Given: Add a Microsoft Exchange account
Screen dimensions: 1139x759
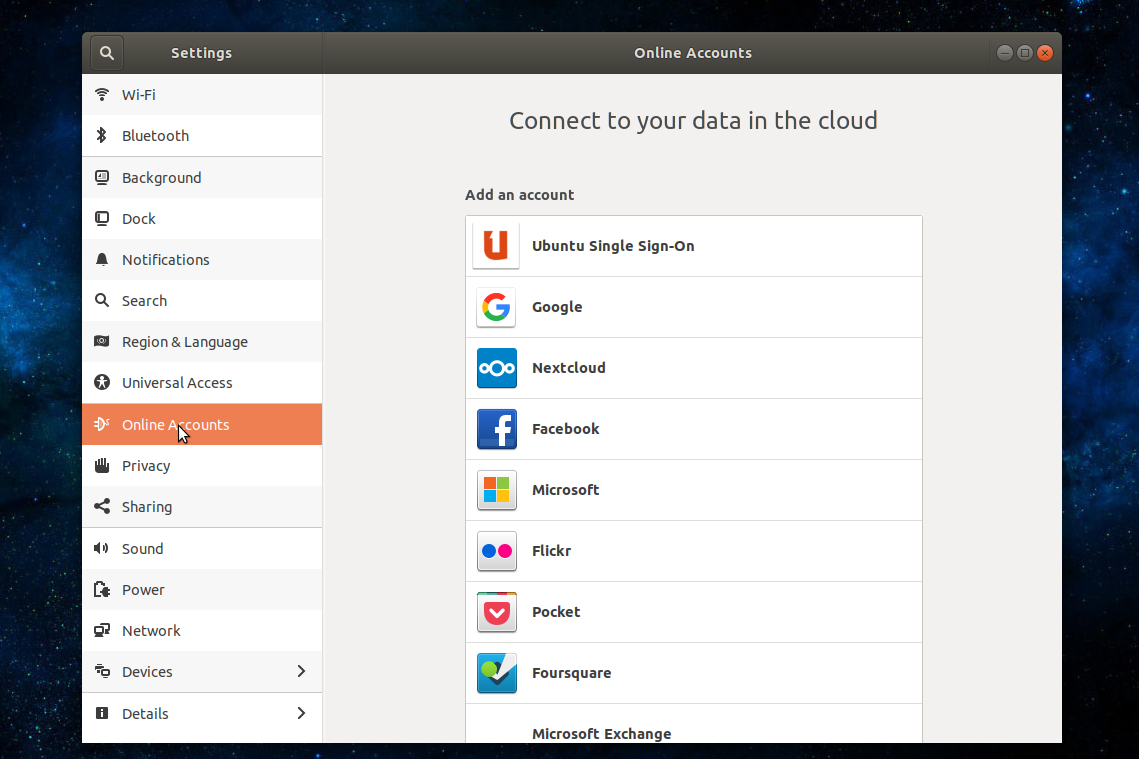Looking at the screenshot, I should [694, 723].
